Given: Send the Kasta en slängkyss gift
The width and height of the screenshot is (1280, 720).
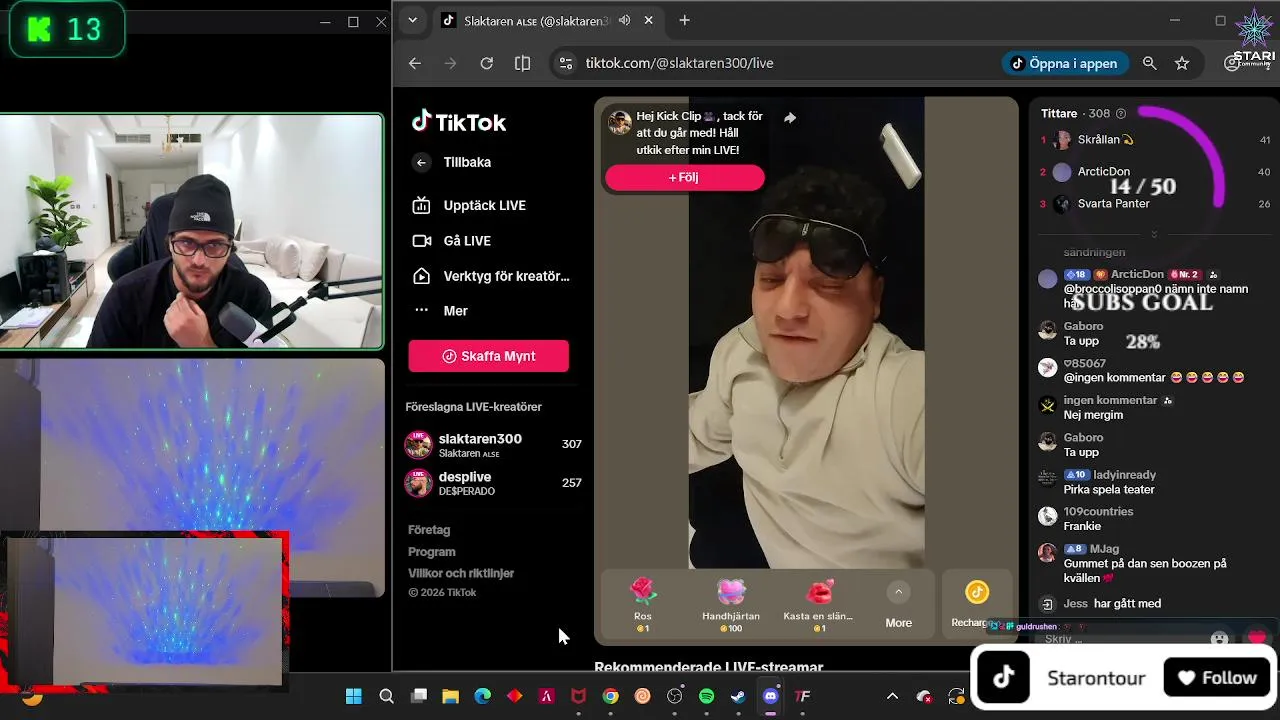Looking at the screenshot, I should click(x=819, y=605).
